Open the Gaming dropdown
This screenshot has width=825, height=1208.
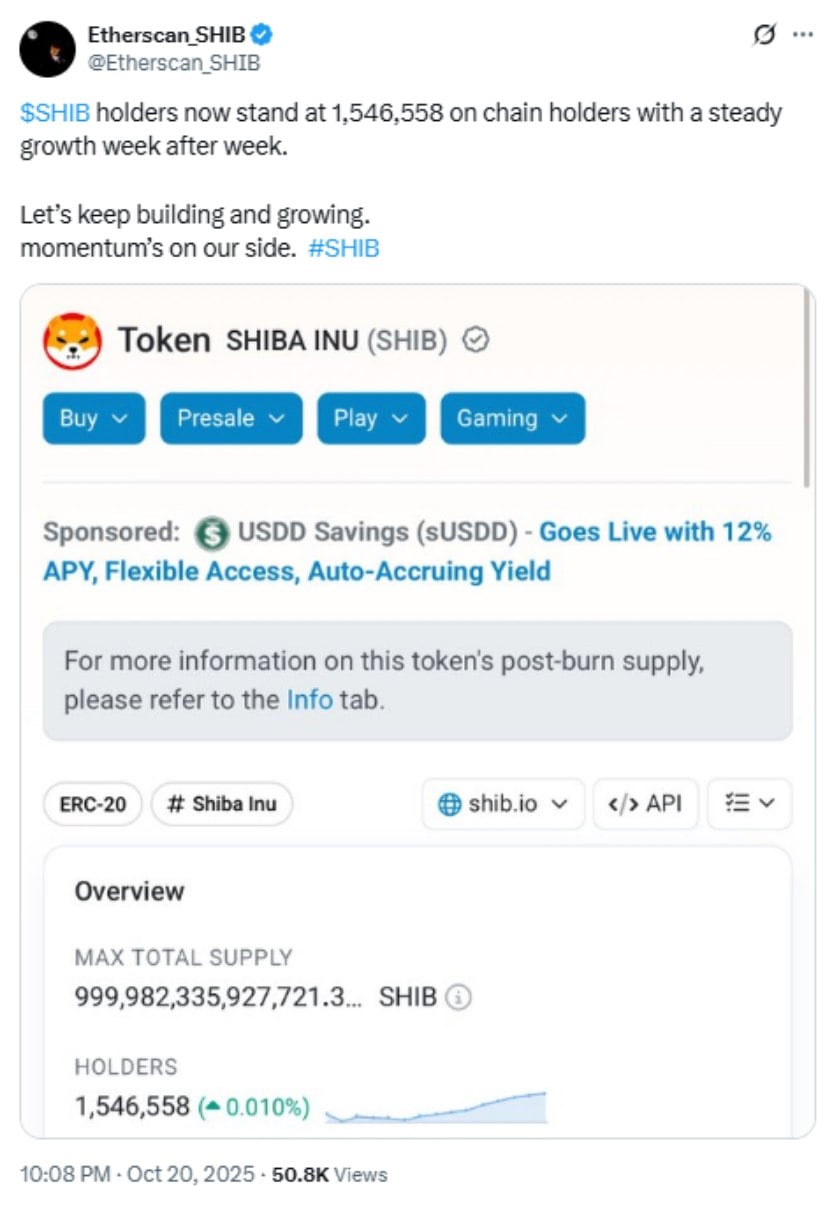[x=512, y=418]
